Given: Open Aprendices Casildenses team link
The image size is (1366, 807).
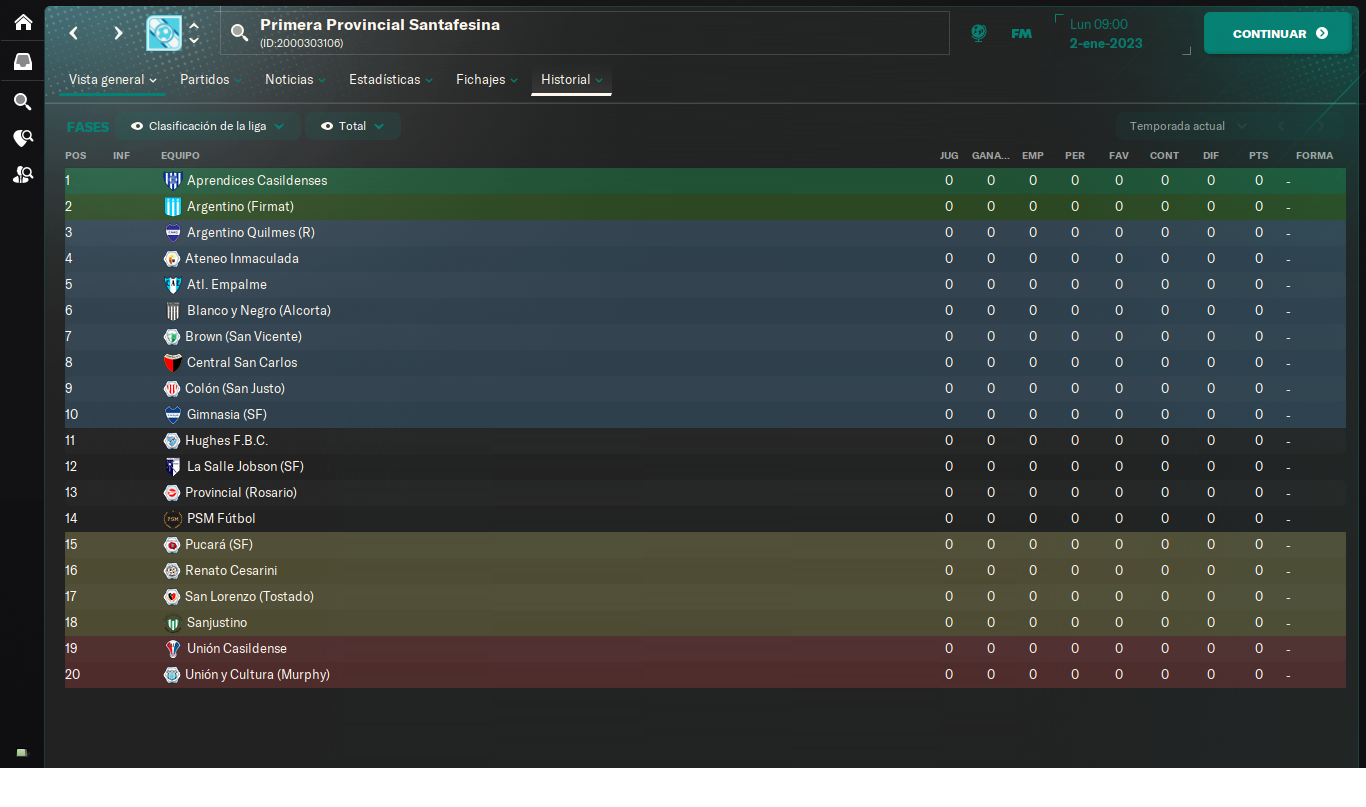Looking at the screenshot, I should [x=257, y=181].
